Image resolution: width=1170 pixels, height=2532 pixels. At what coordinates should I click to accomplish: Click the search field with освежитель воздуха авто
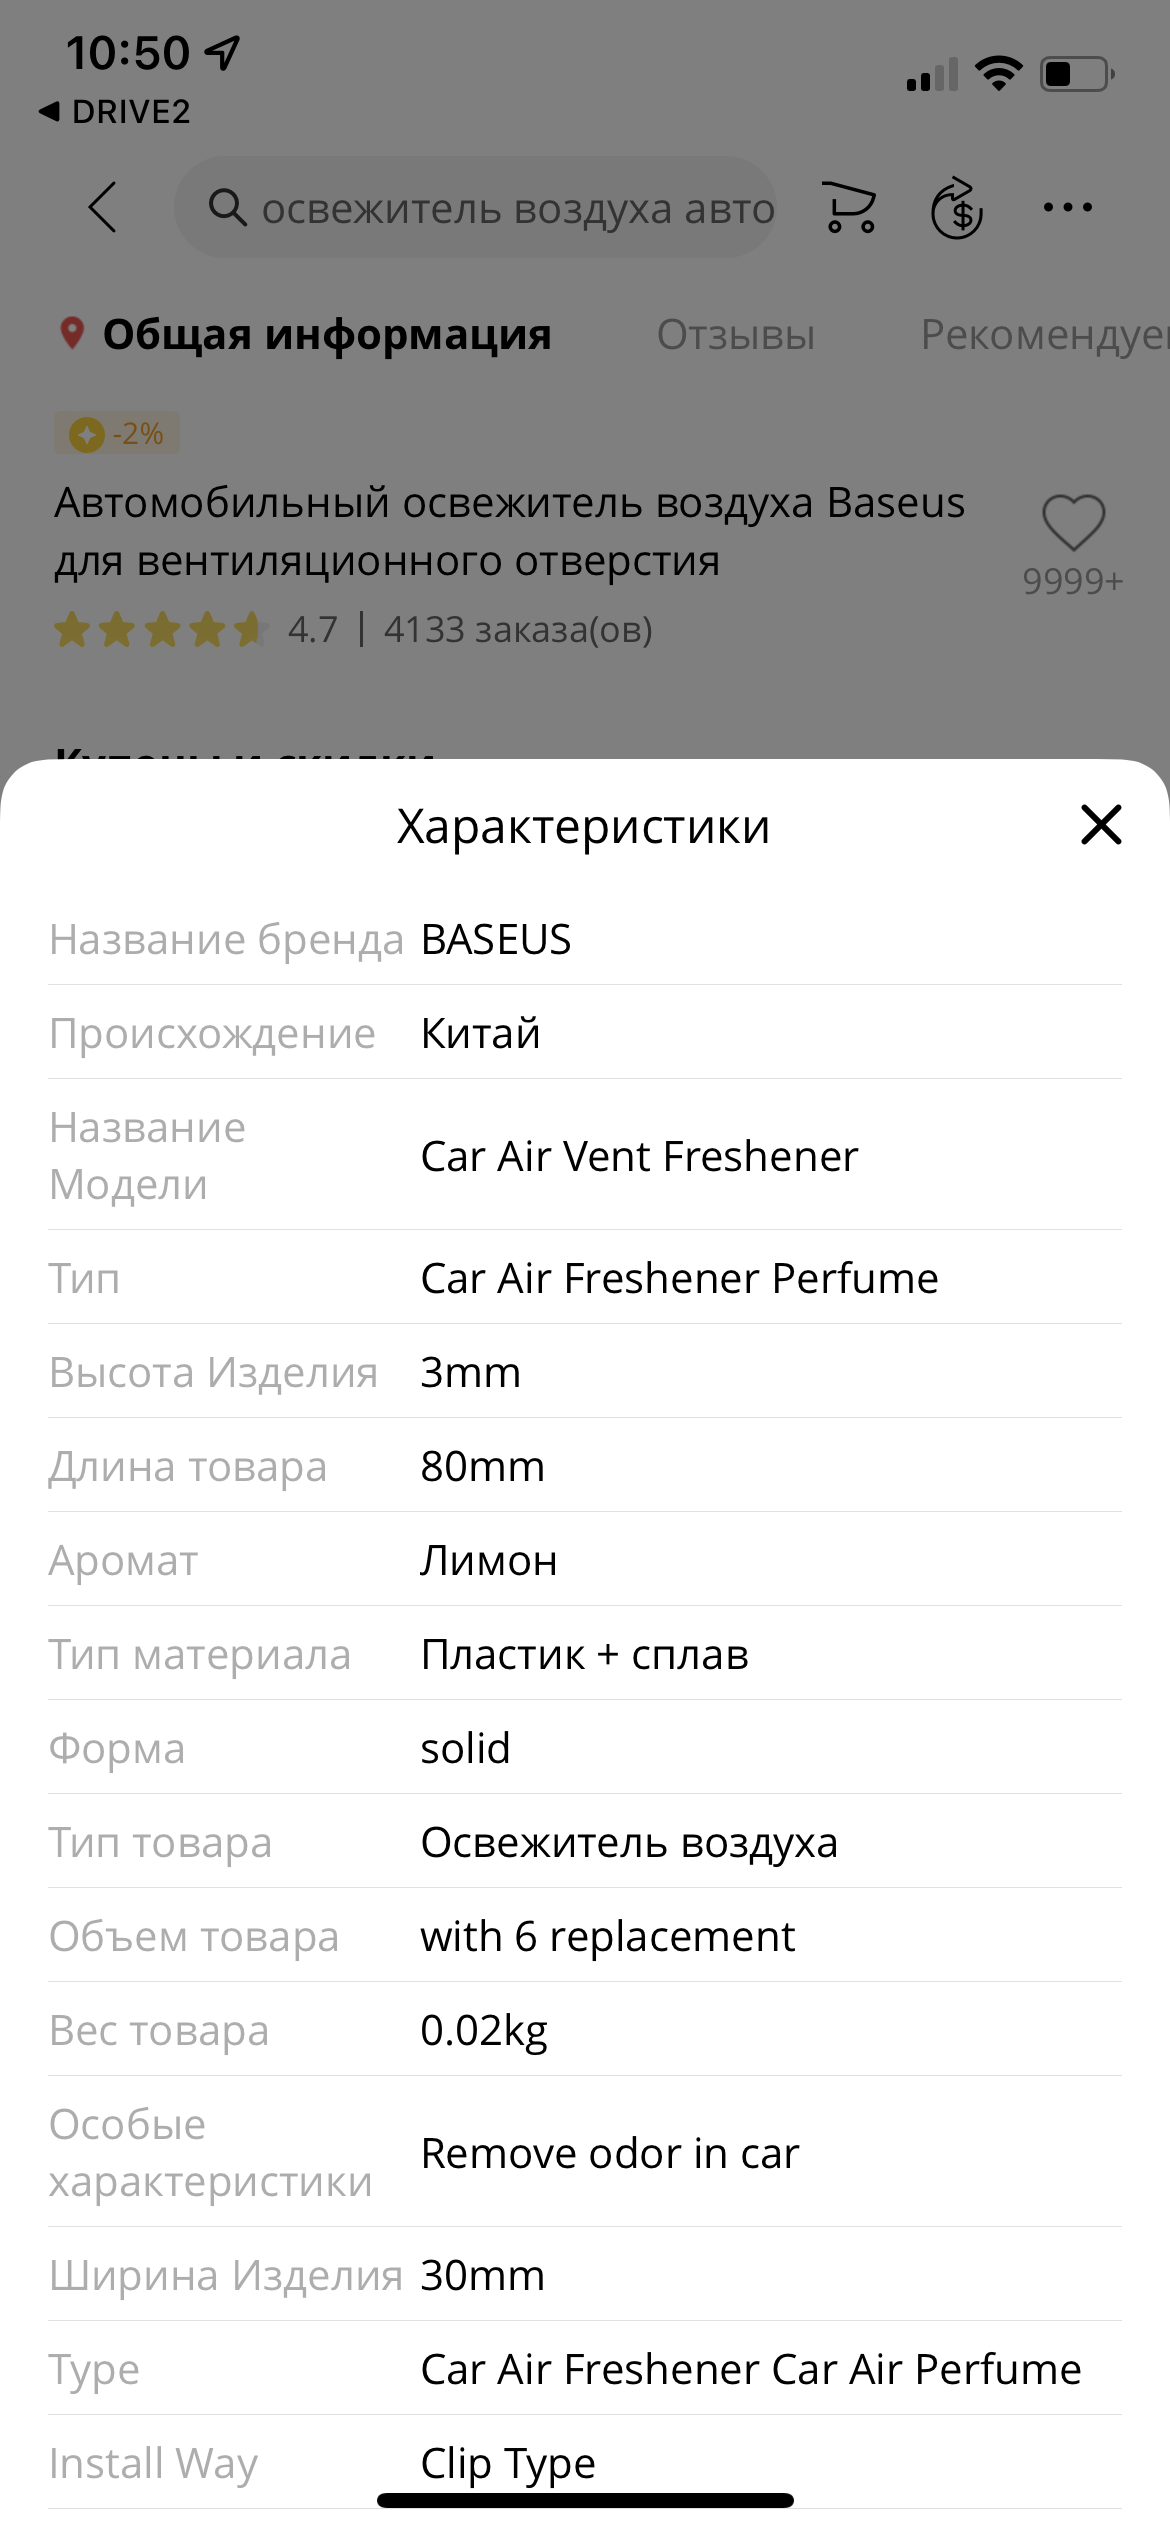476,207
